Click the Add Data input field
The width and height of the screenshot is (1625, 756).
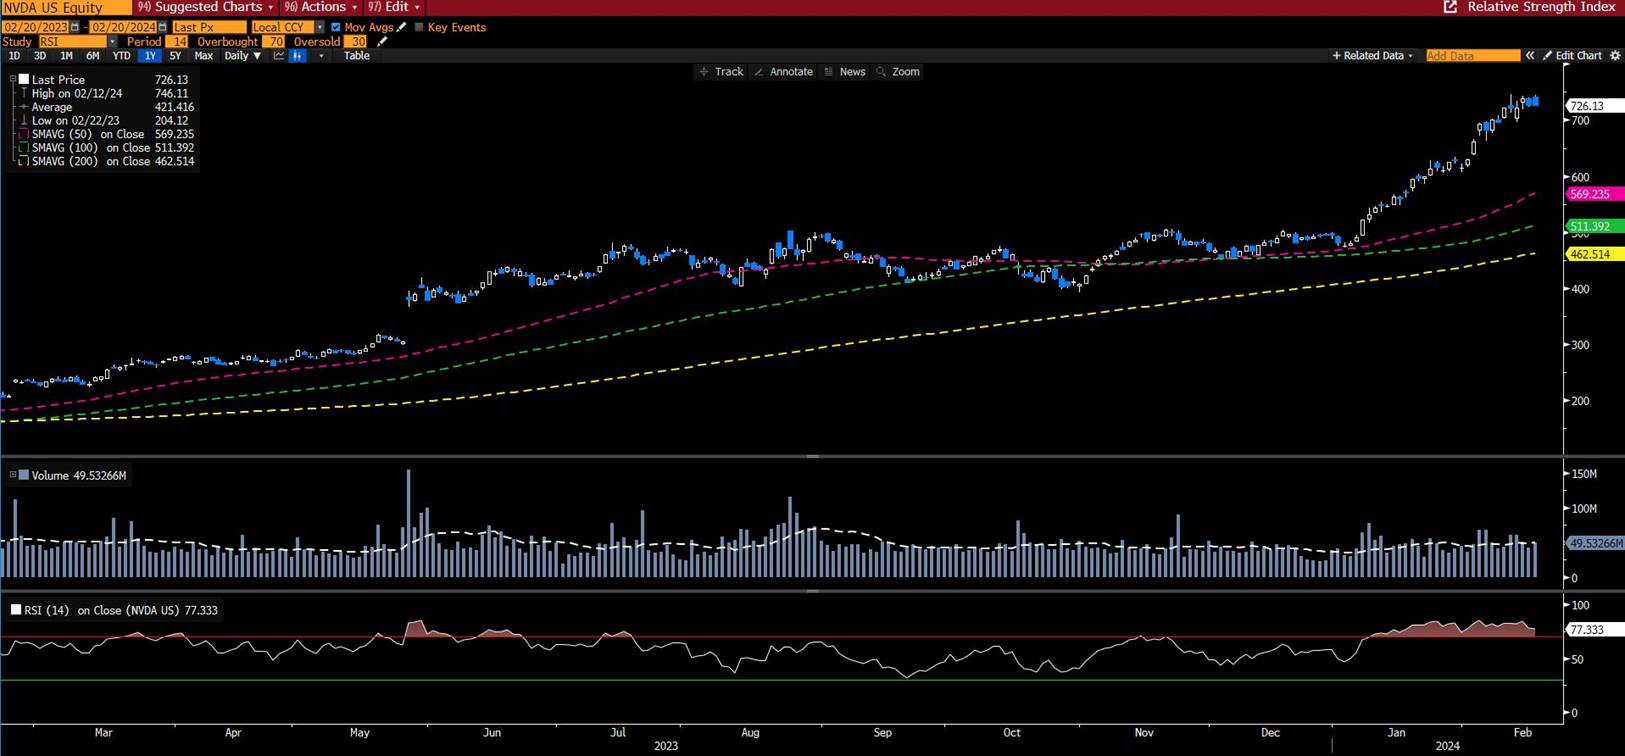click(1471, 56)
